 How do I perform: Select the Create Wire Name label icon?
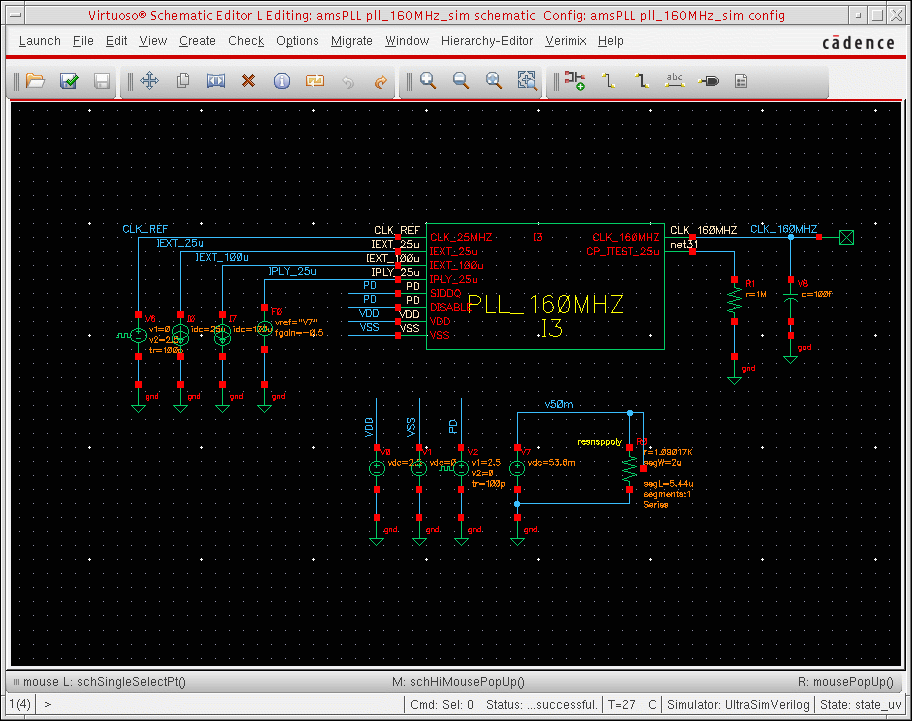coord(675,81)
